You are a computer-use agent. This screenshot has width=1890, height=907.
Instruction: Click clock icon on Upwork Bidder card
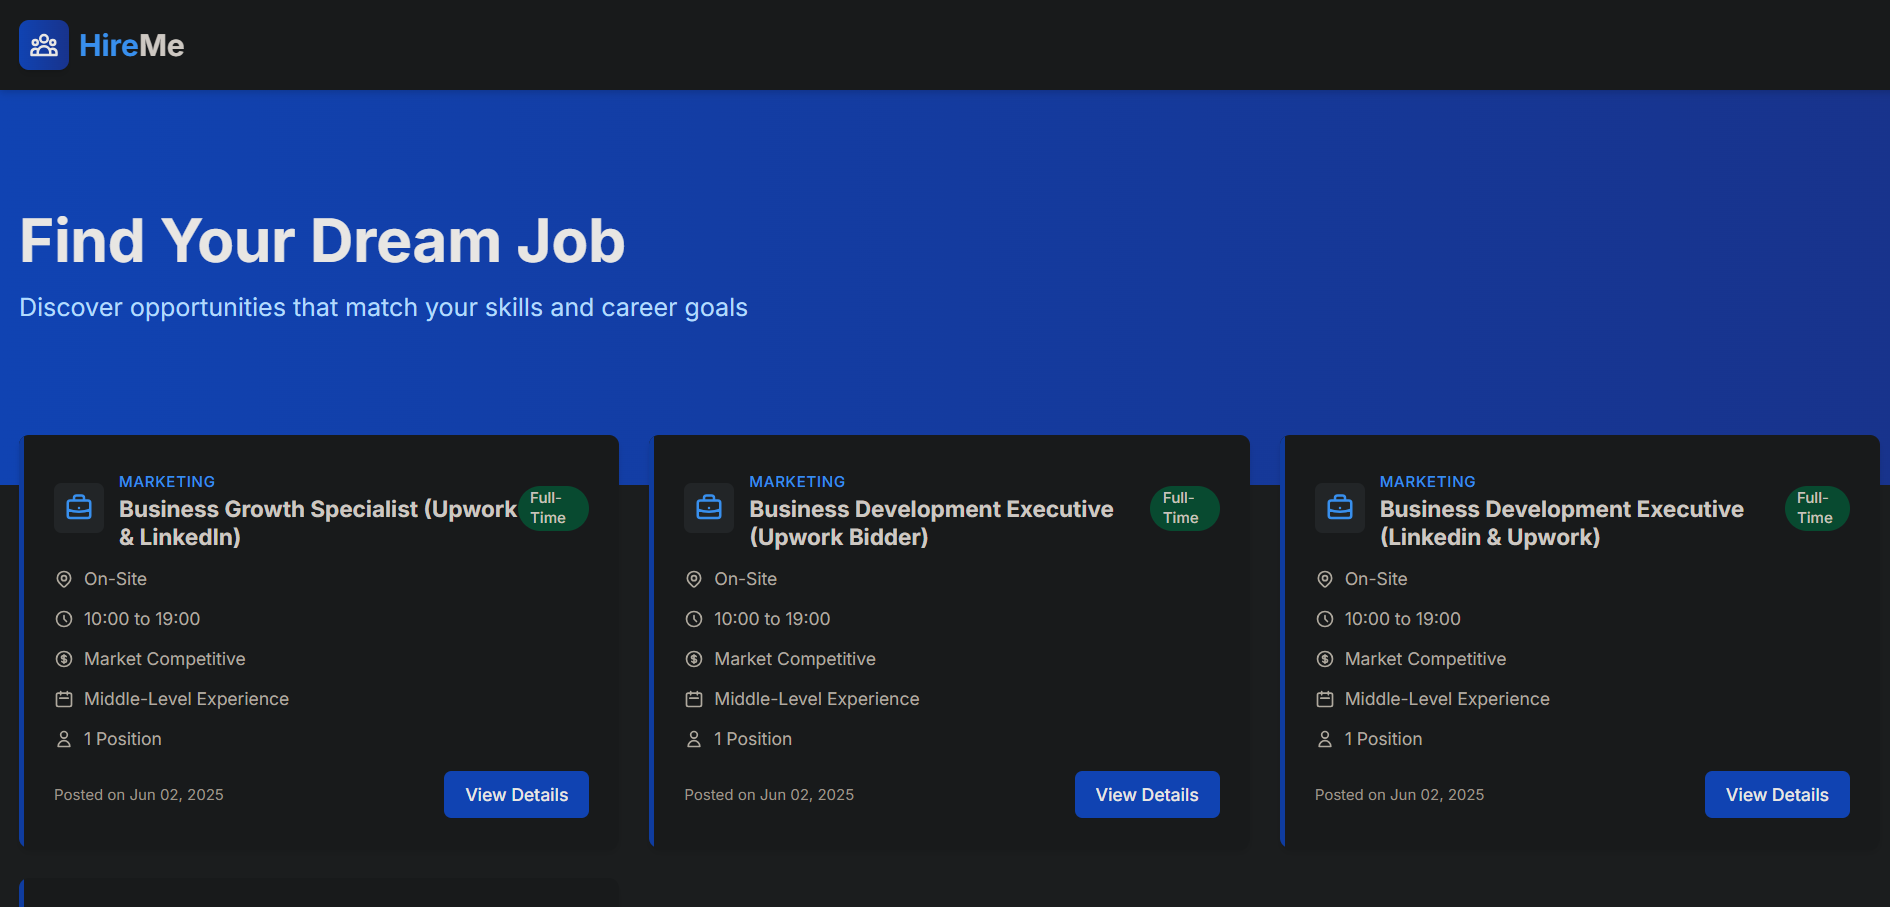tap(694, 619)
